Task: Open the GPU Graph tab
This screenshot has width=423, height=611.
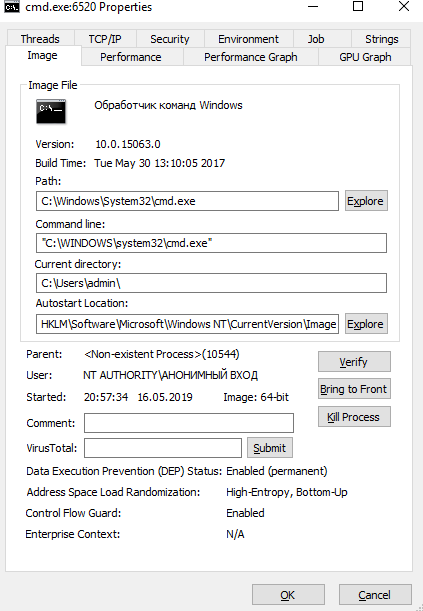Action: coord(365,57)
